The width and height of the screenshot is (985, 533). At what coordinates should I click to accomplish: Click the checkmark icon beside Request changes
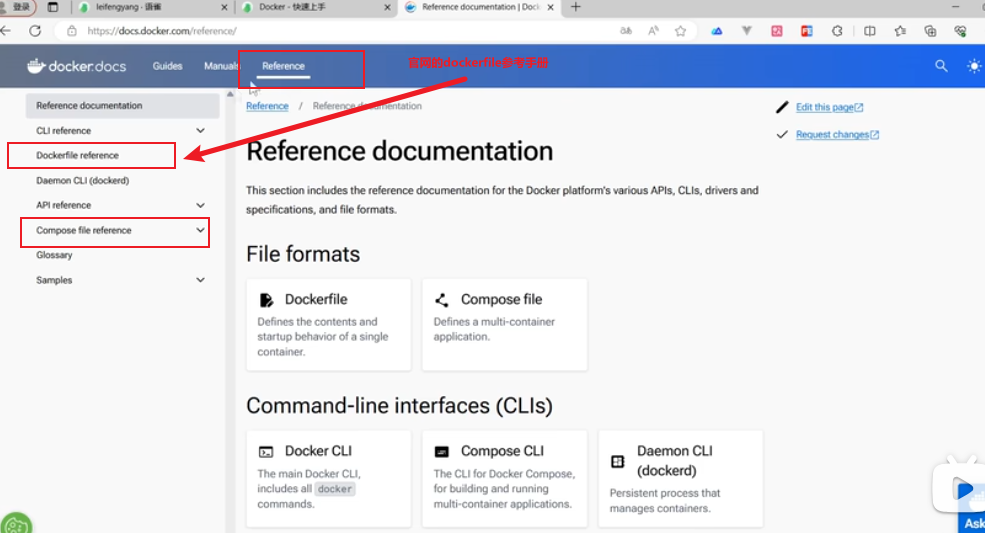coord(782,135)
